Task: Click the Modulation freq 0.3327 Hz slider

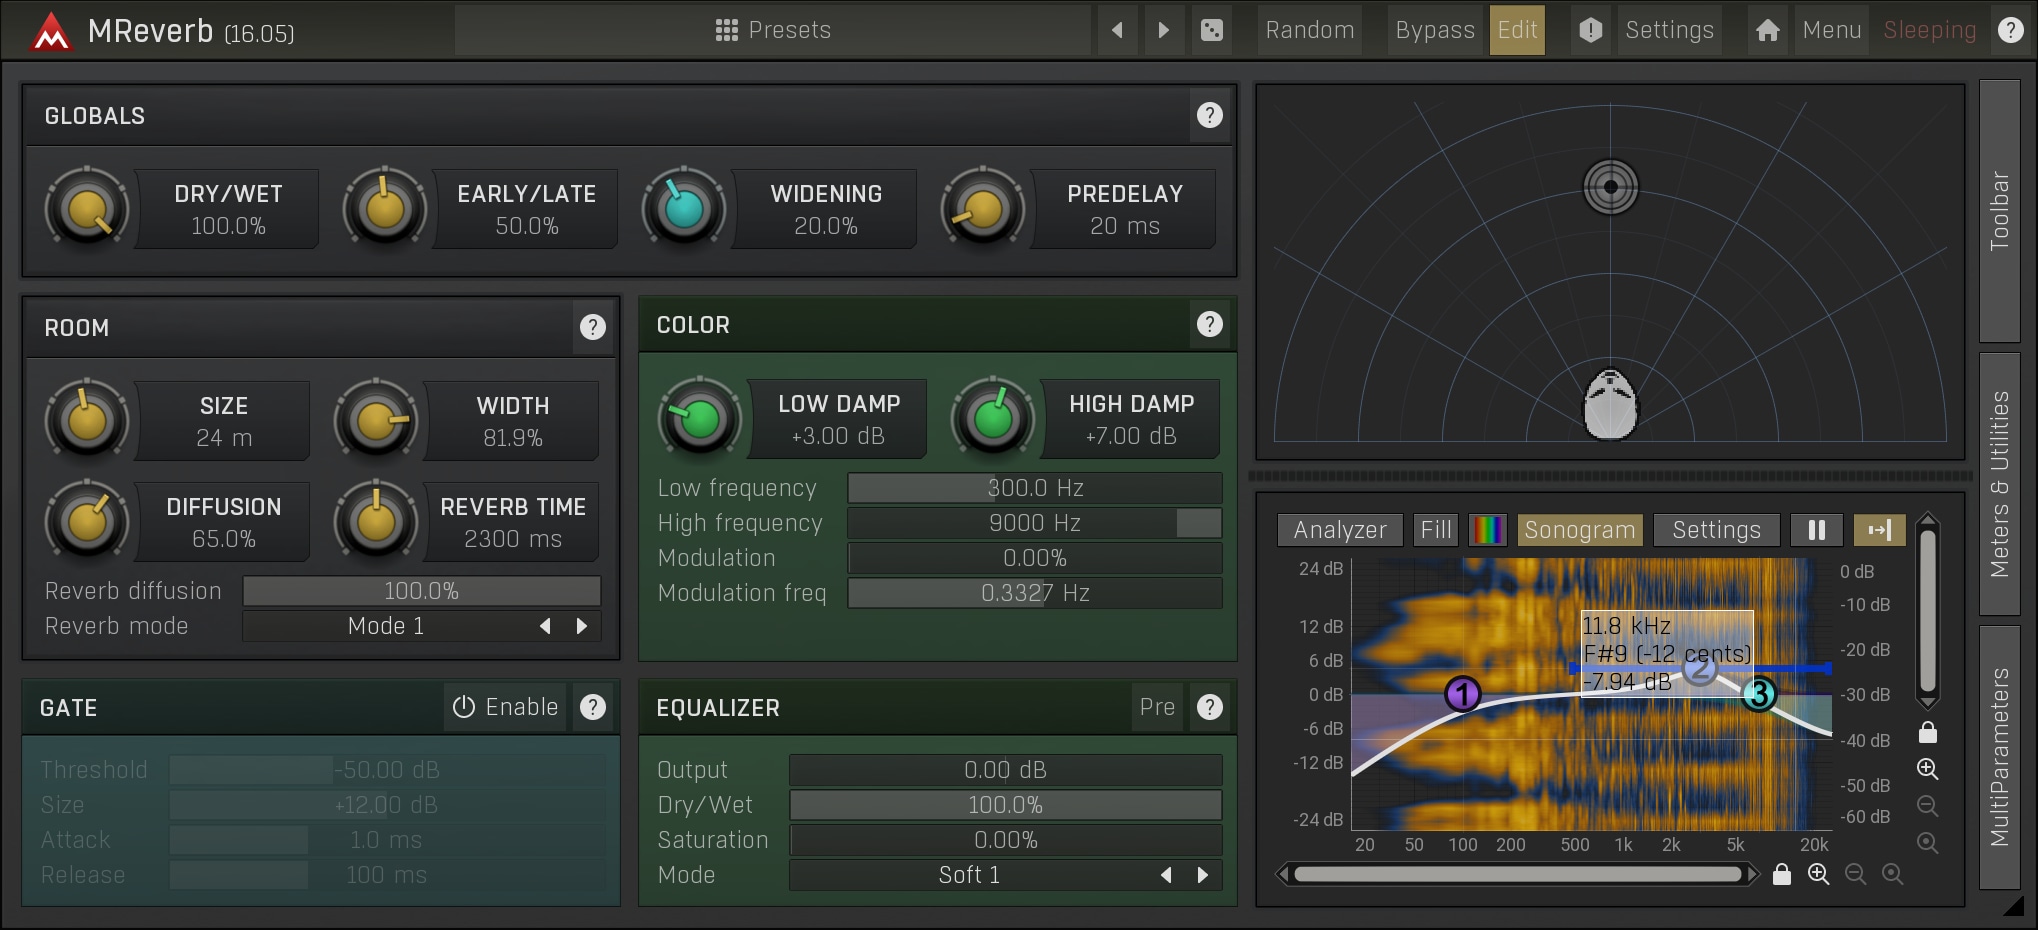Action: click(1035, 593)
